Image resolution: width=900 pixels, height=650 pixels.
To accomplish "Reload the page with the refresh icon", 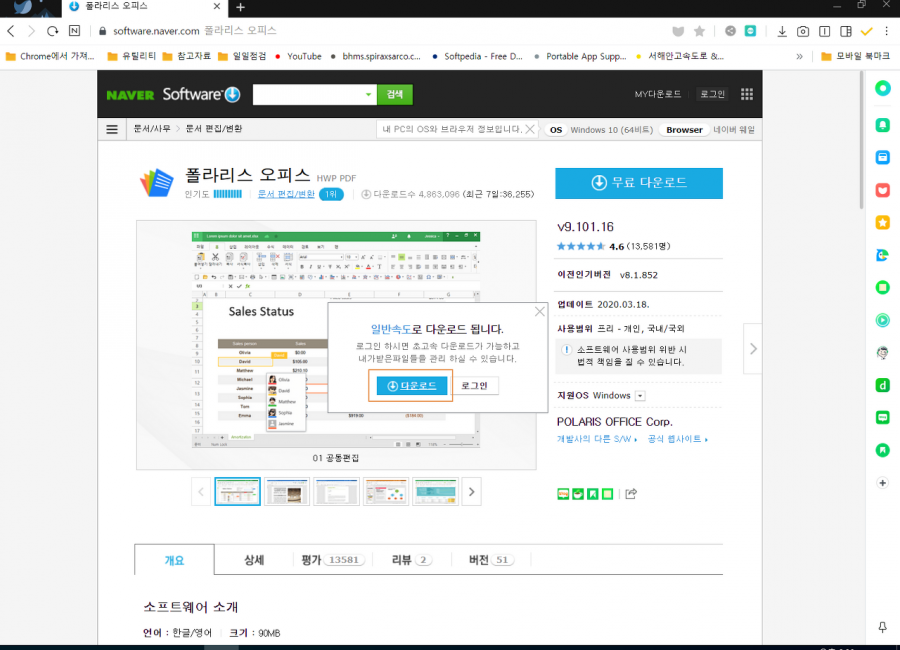I will coord(53,31).
